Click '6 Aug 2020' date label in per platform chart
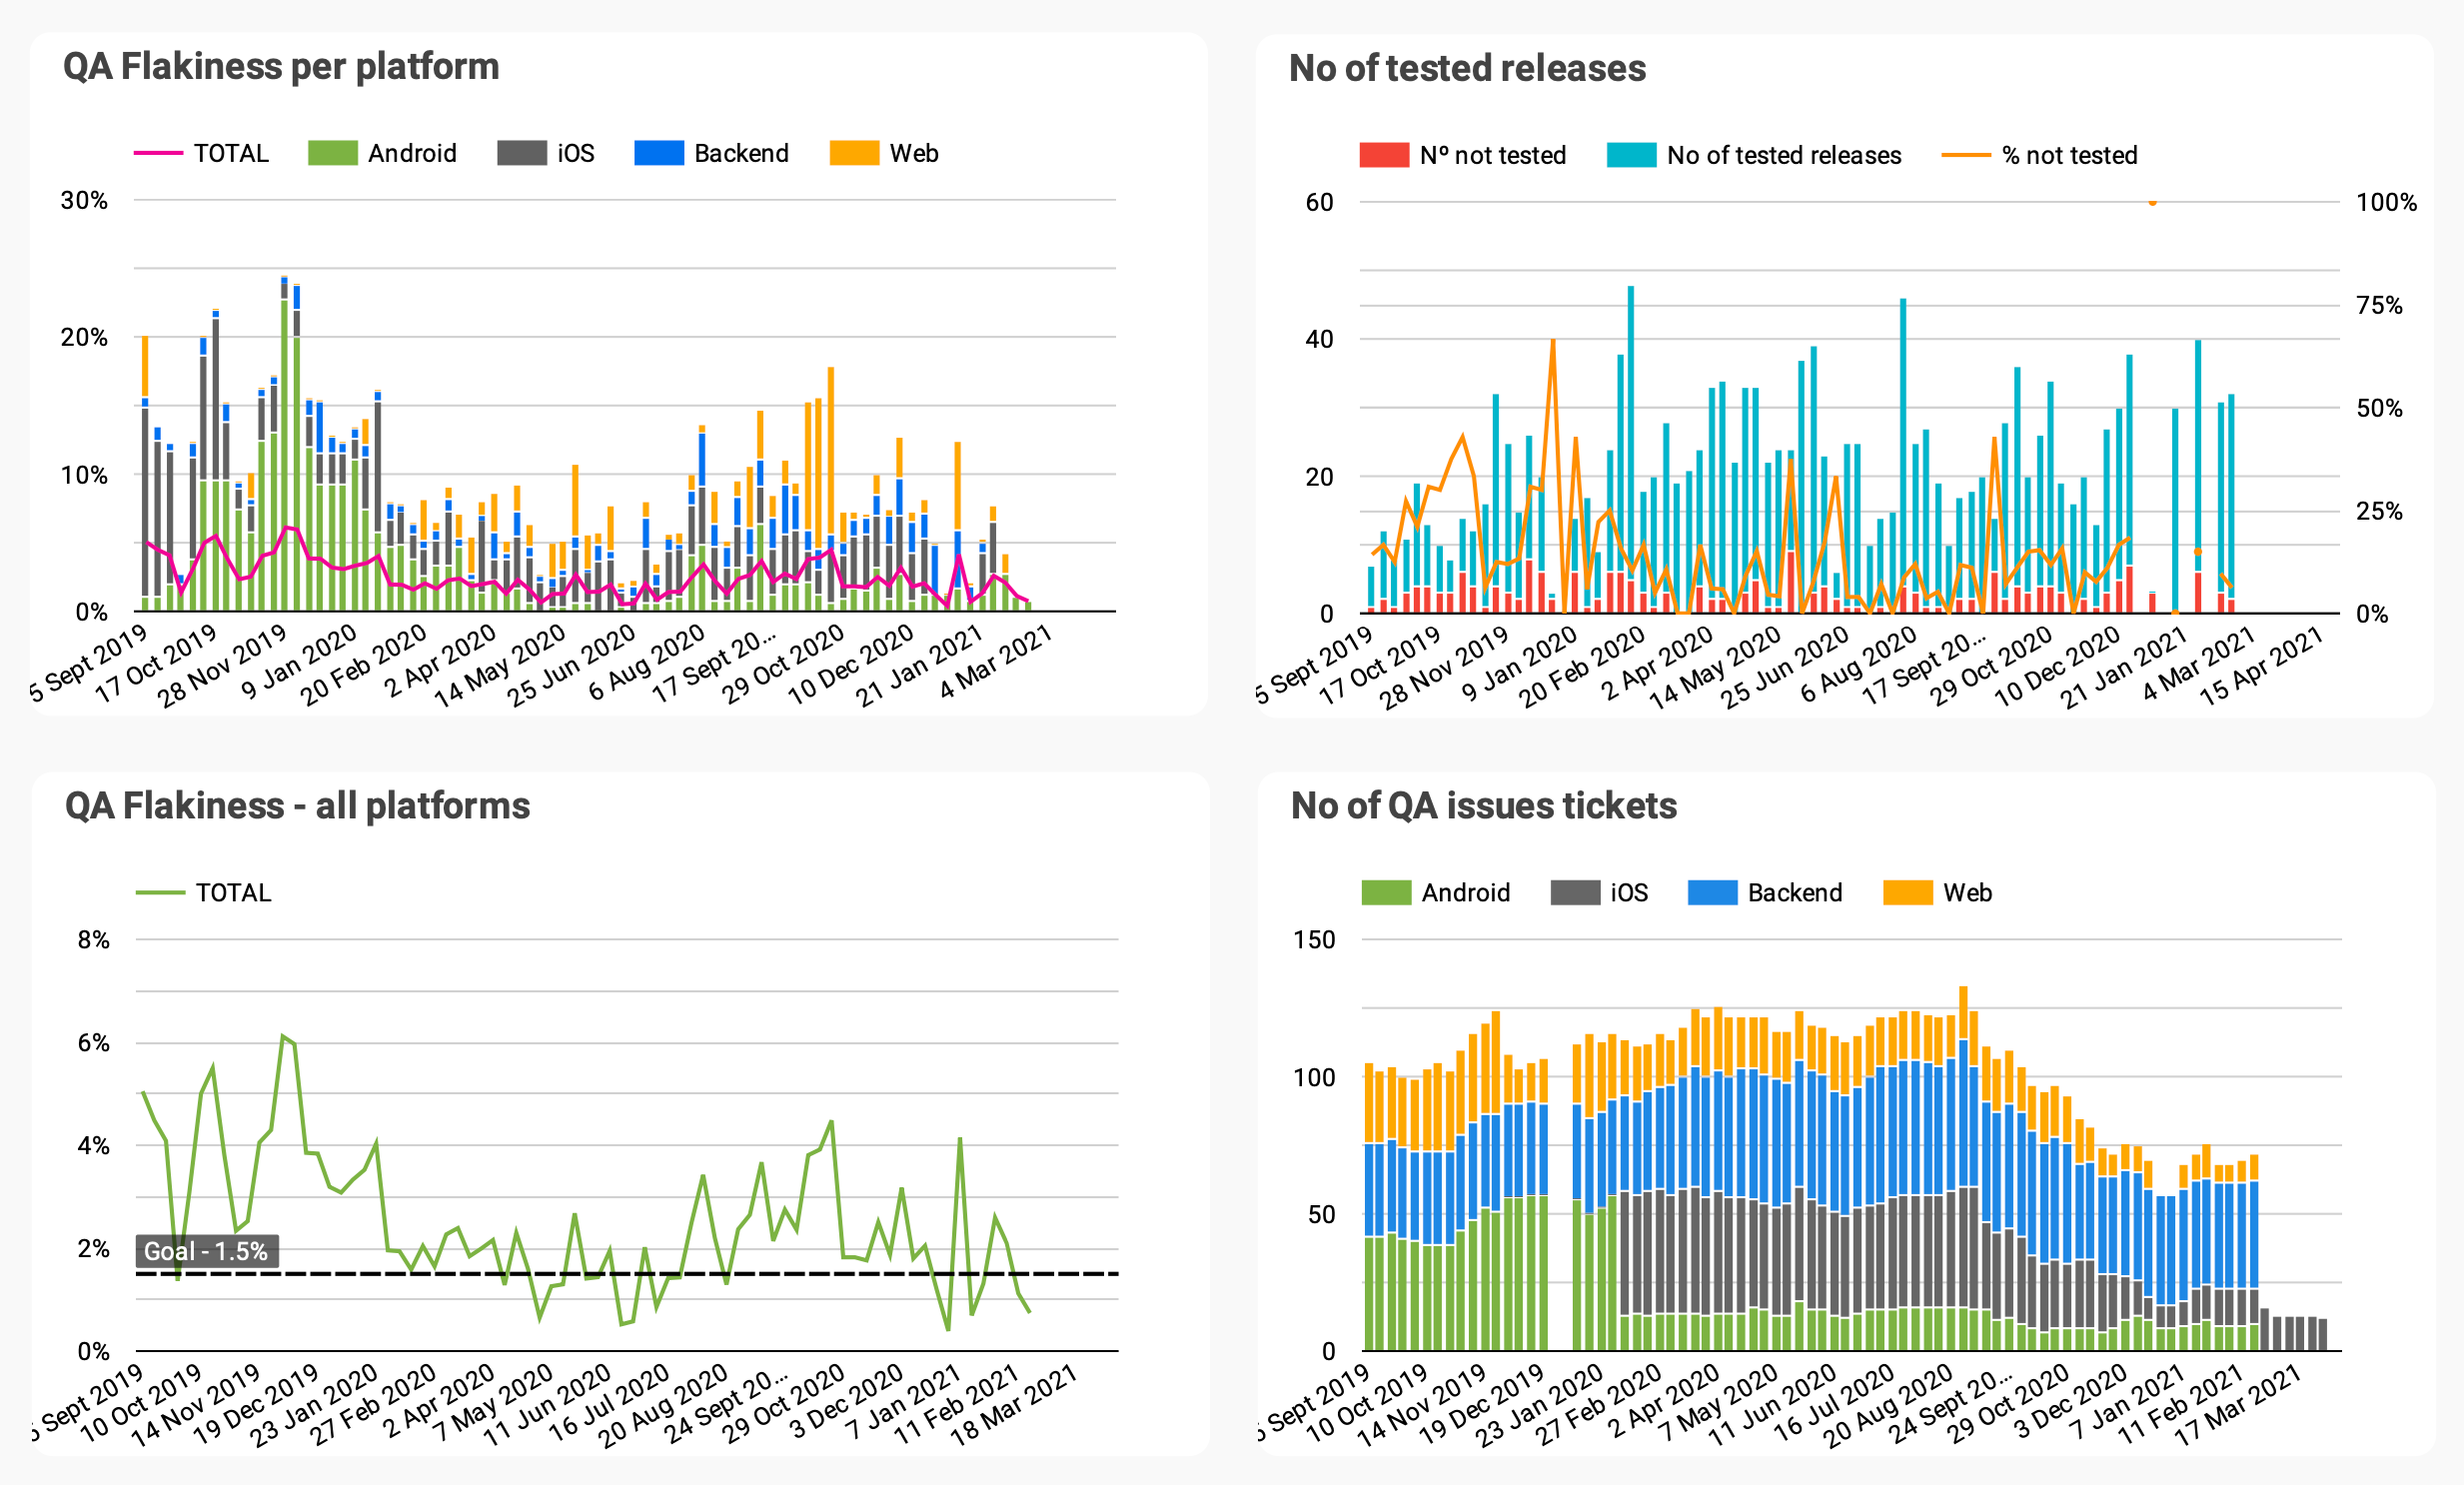The height and width of the screenshot is (1485, 2464). (x=648, y=662)
